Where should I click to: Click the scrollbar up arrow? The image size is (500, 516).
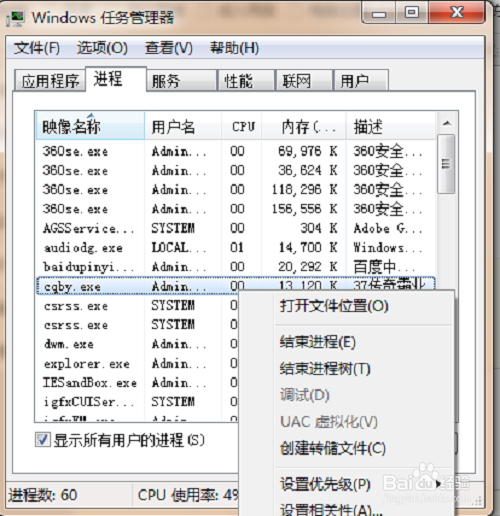pyautogui.click(x=447, y=124)
